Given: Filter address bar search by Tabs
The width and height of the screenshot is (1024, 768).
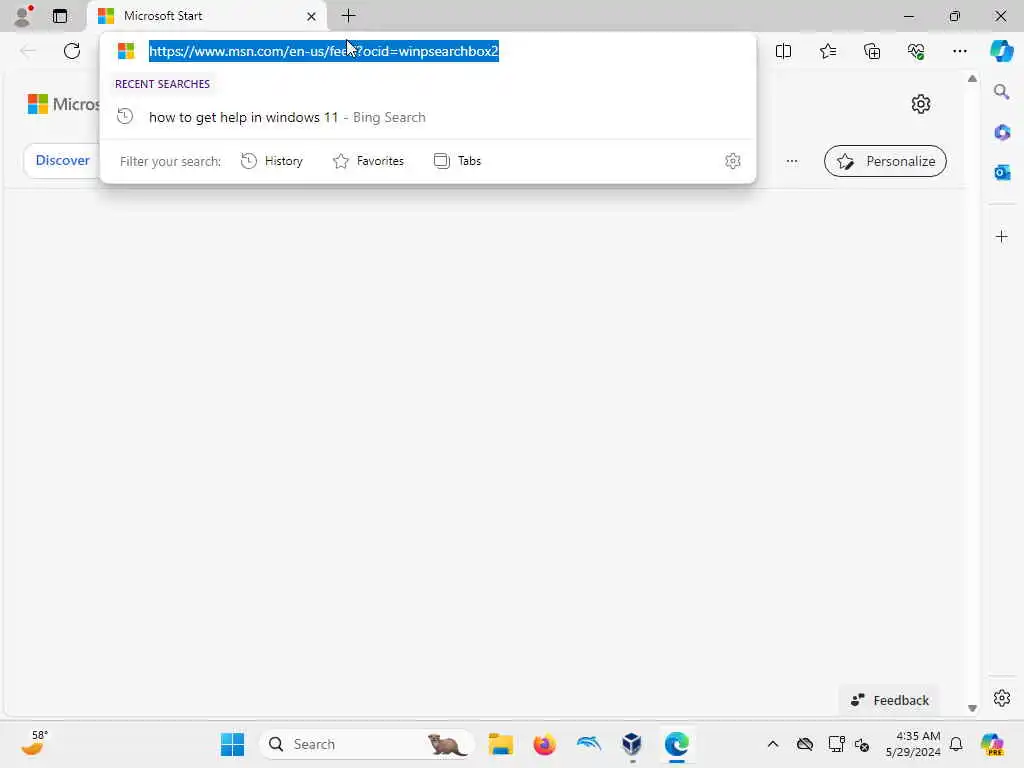Looking at the screenshot, I should pyautogui.click(x=457, y=161).
